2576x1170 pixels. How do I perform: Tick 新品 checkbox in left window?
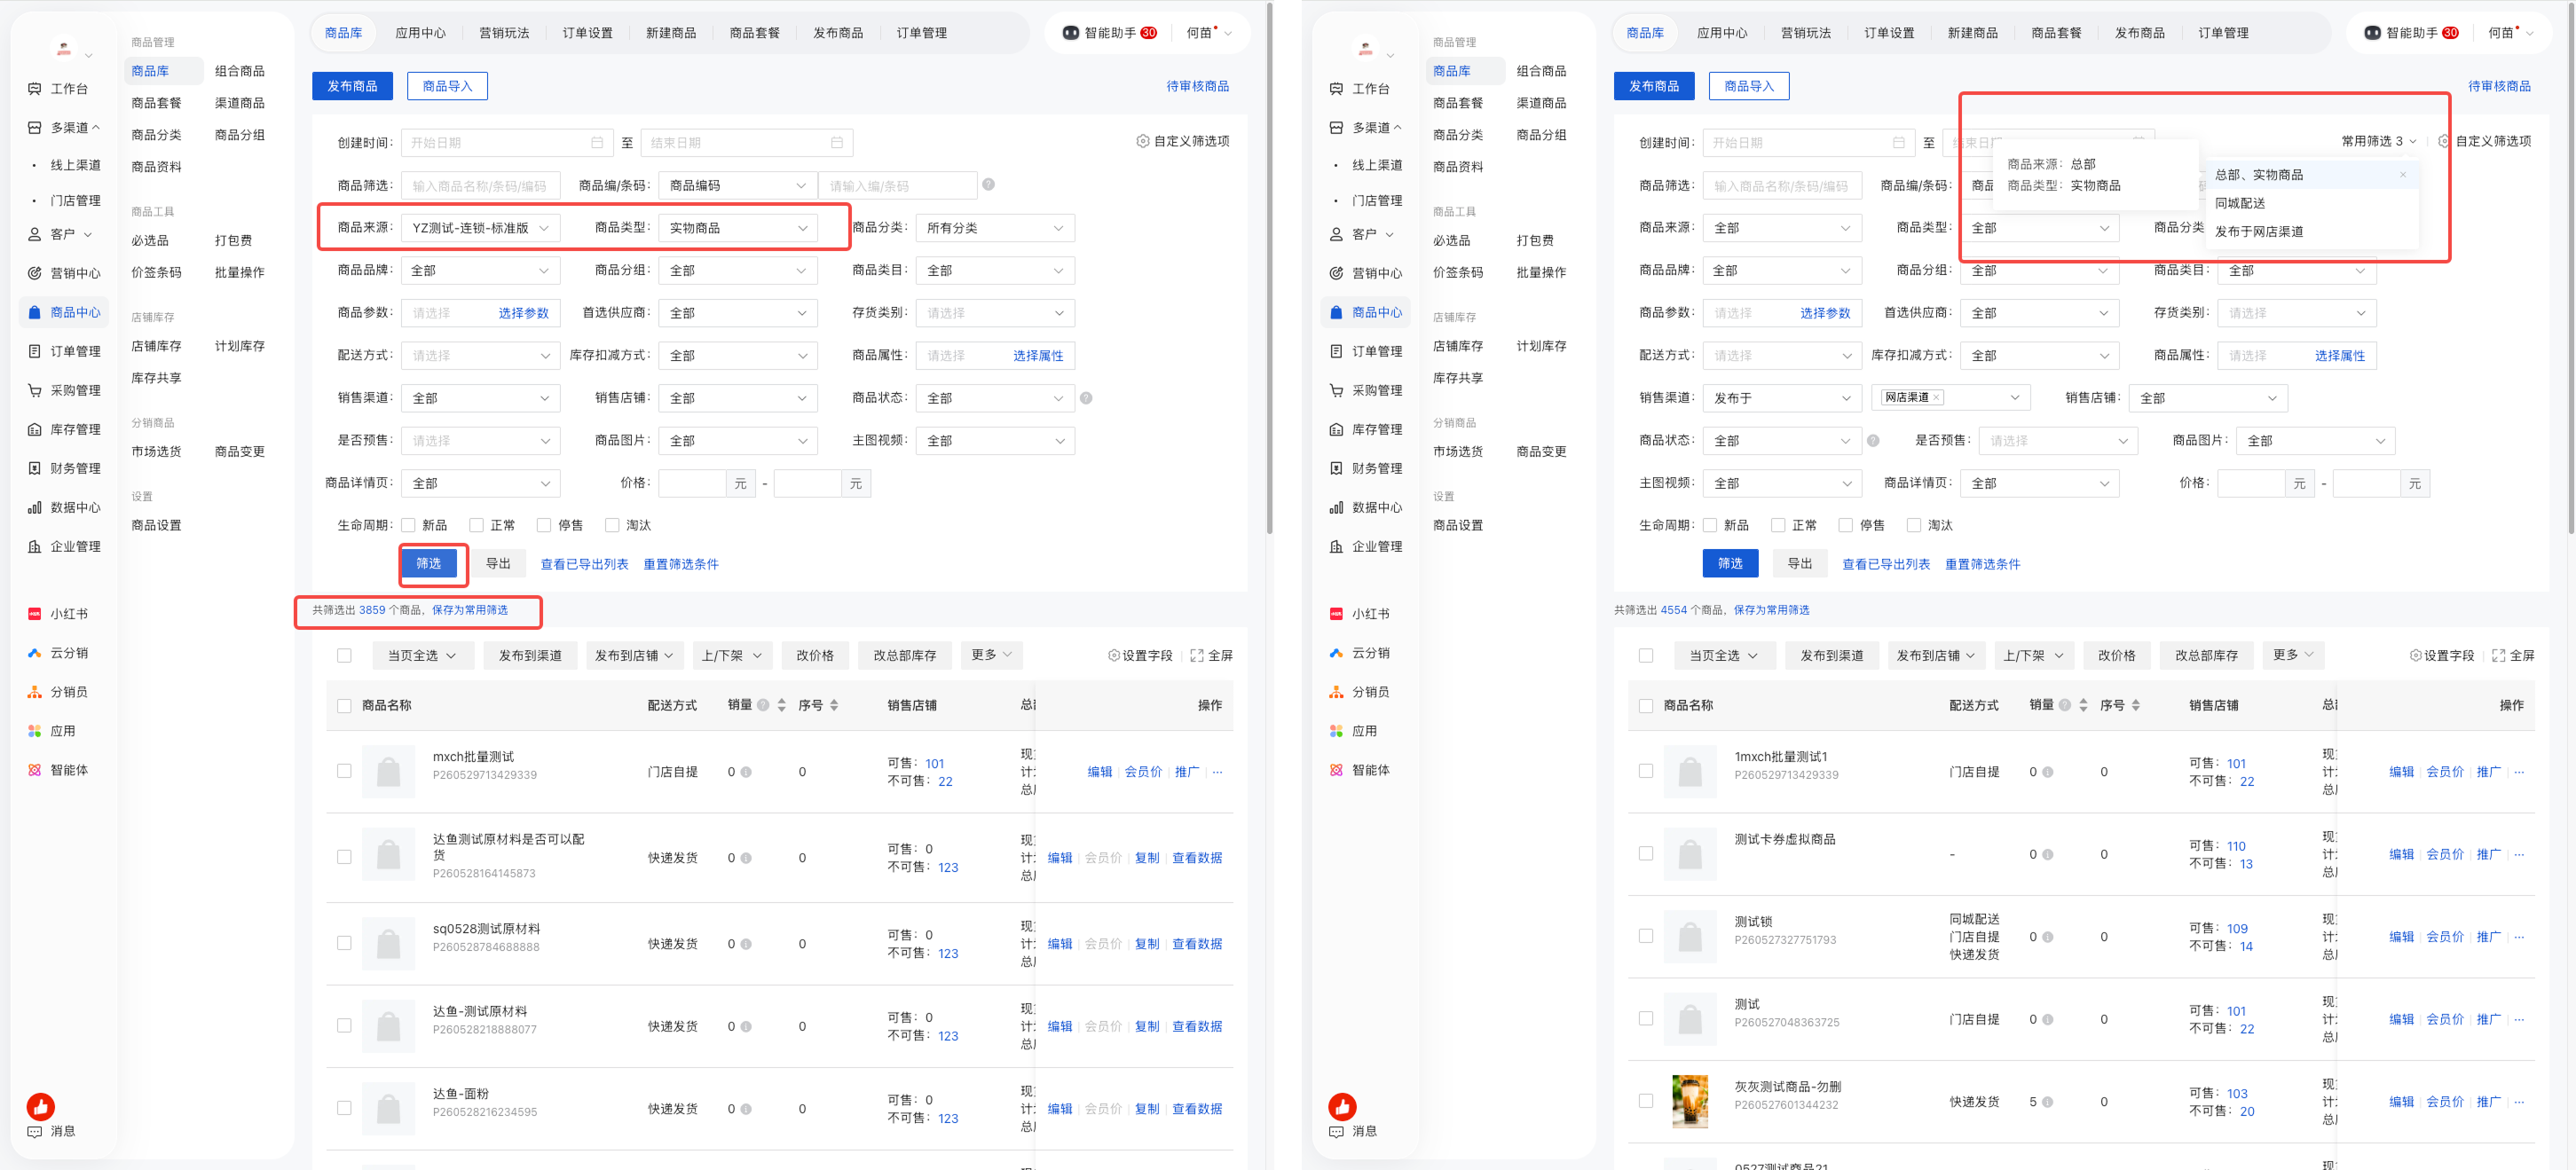(408, 525)
